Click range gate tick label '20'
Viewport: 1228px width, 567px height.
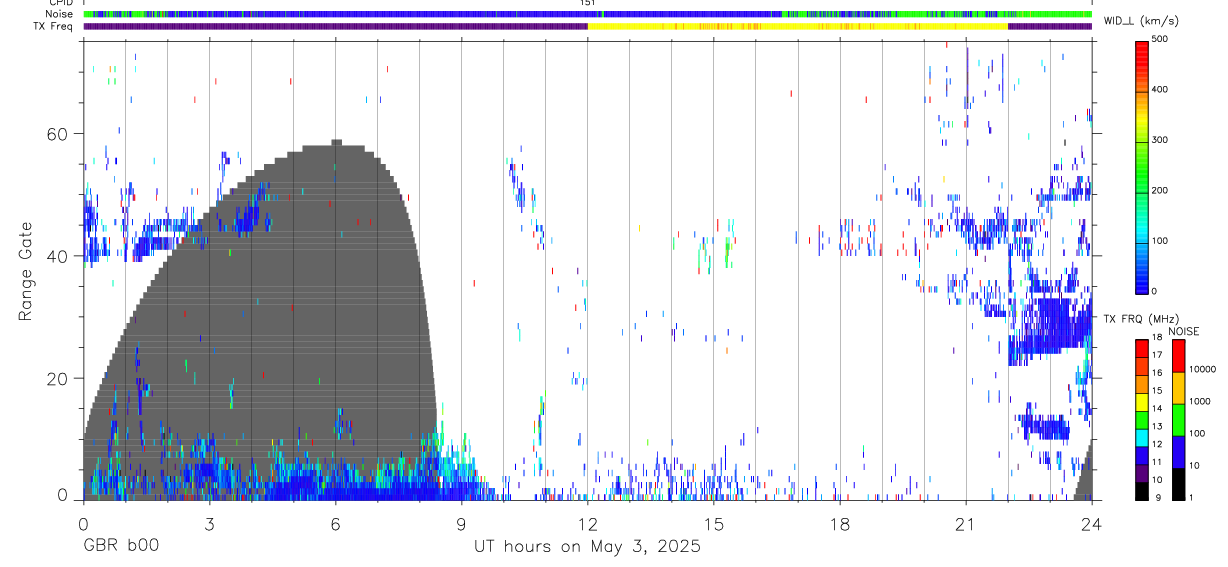[x=59, y=378]
